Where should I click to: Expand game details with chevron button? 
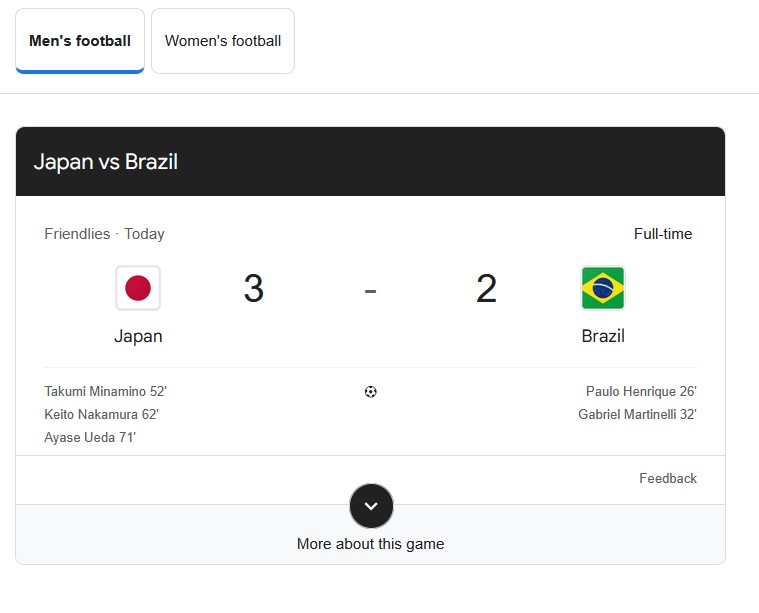[x=371, y=506]
